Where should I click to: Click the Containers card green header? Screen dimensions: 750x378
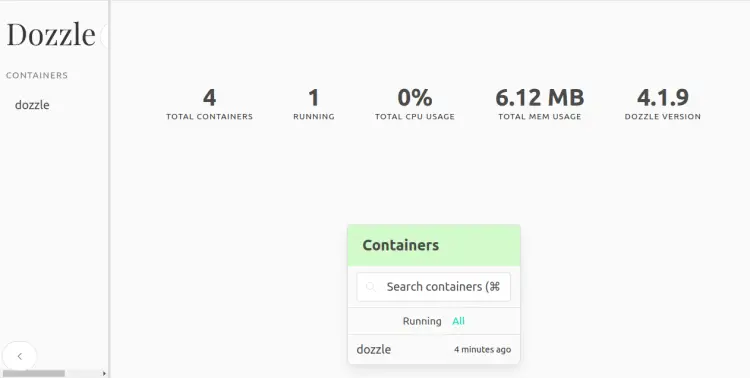click(434, 245)
